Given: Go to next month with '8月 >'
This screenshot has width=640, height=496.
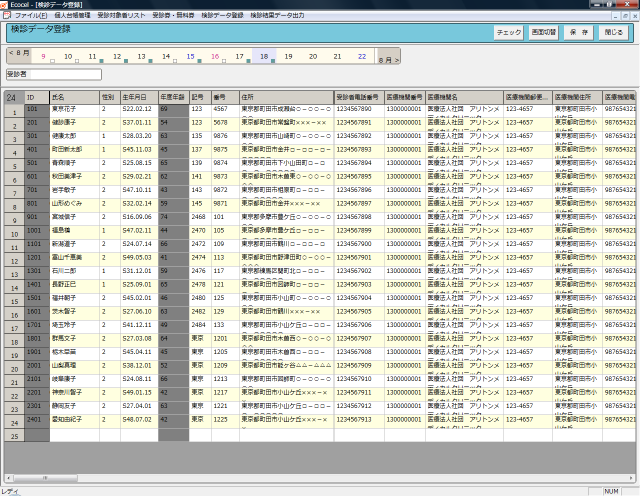Looking at the screenshot, I should coord(388,60).
